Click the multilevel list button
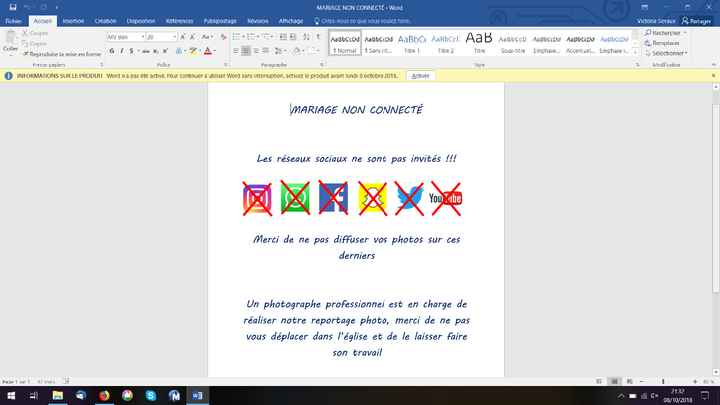This screenshot has width=720, height=405. 267,37
